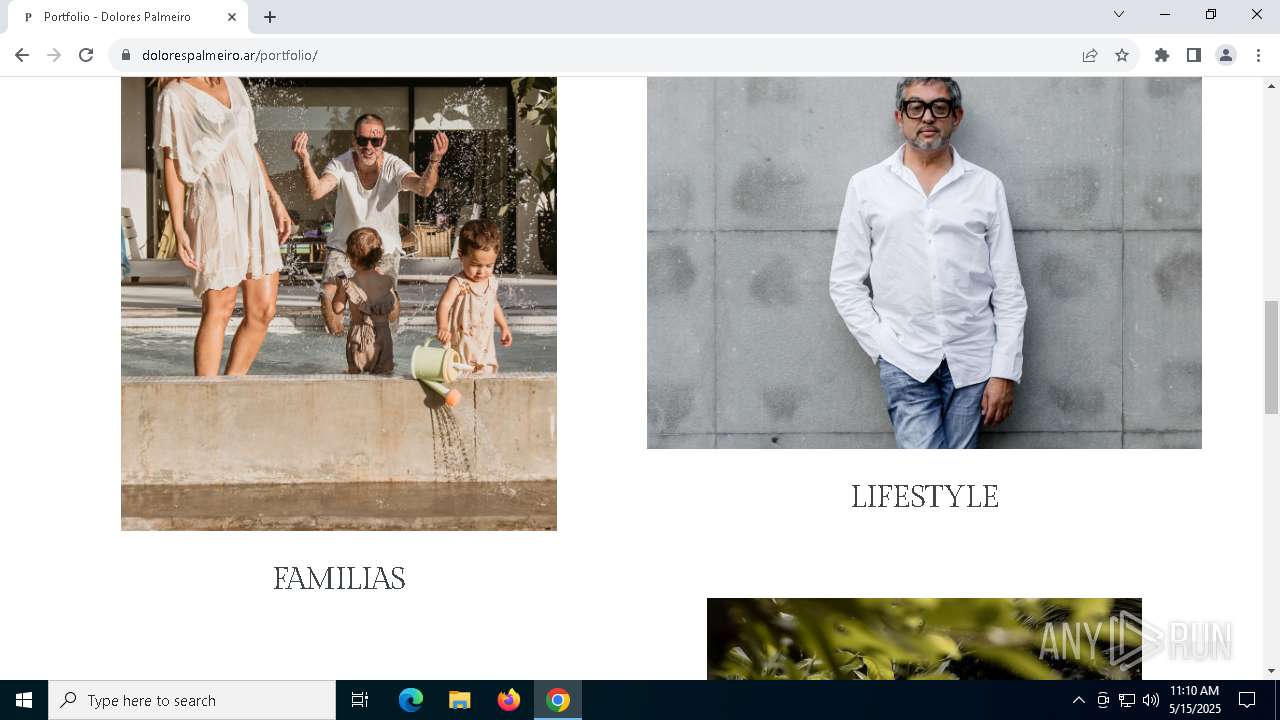The height and width of the screenshot is (720, 1280).
Task: Click the page vertical scrollbar thumb
Action: (x=1272, y=357)
